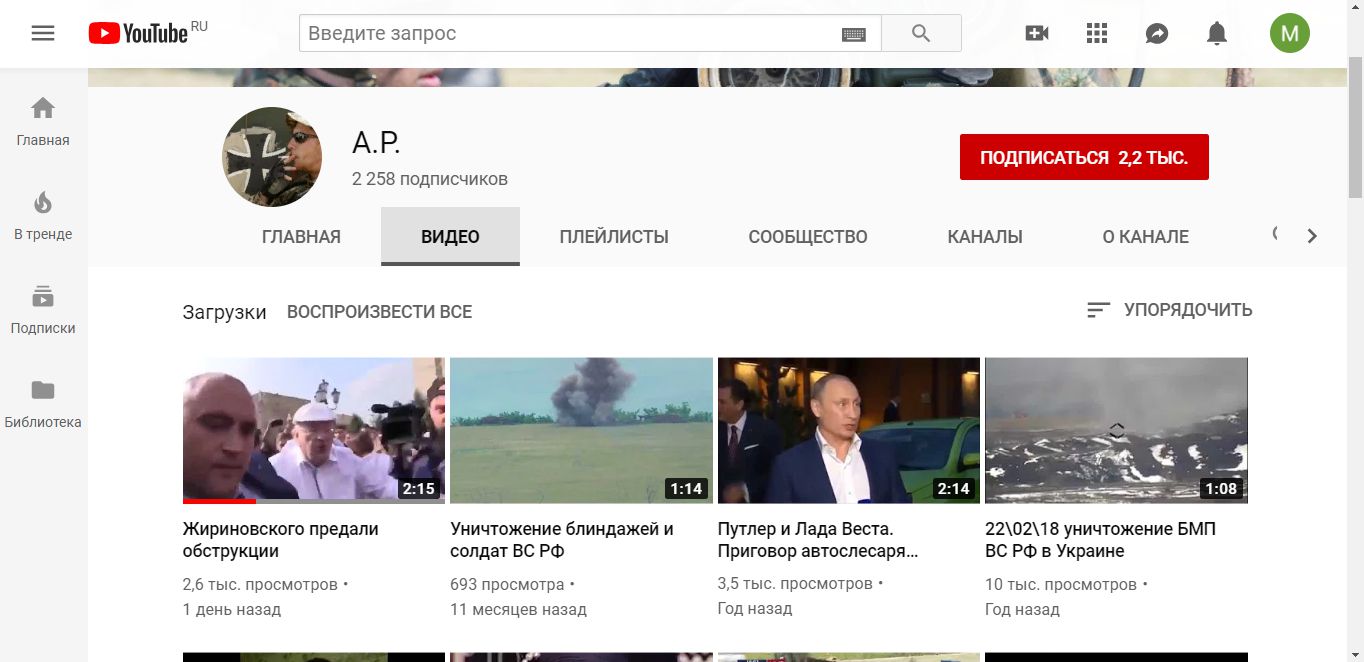This screenshot has height=662, width=1364.
Task: Open the О КАНАЛЕ tab
Action: click(1146, 237)
